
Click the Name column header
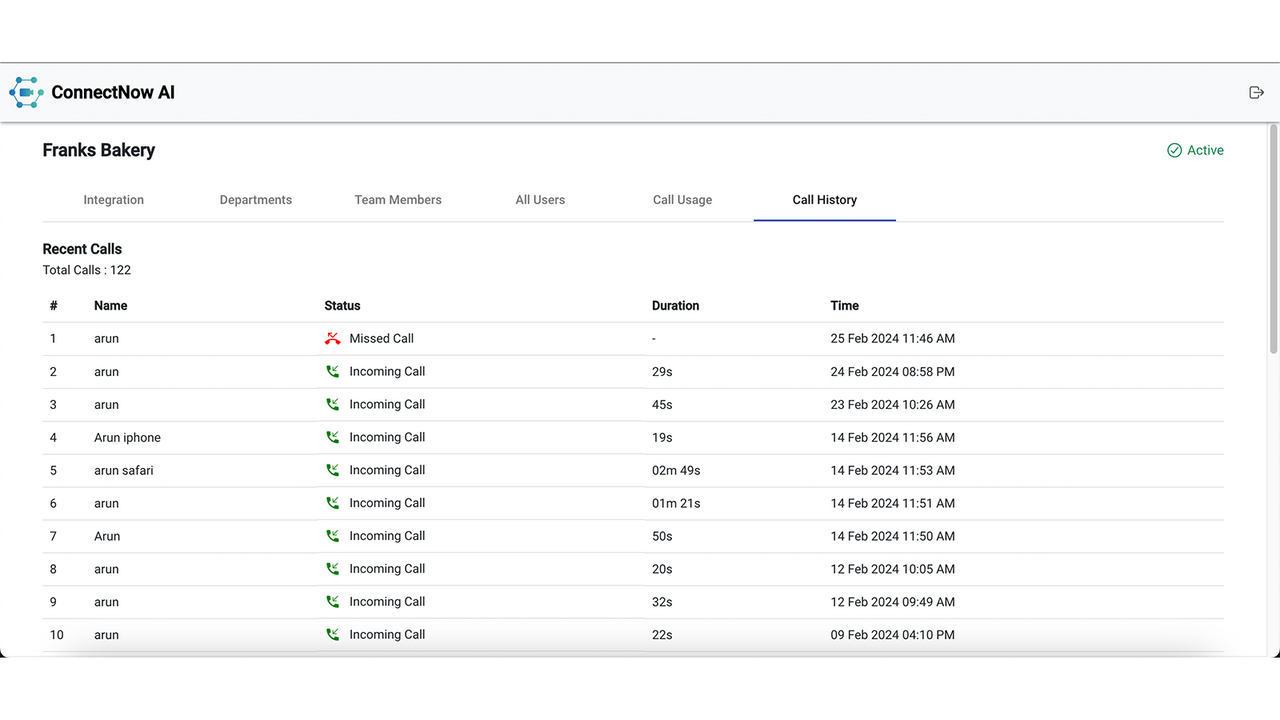point(111,306)
